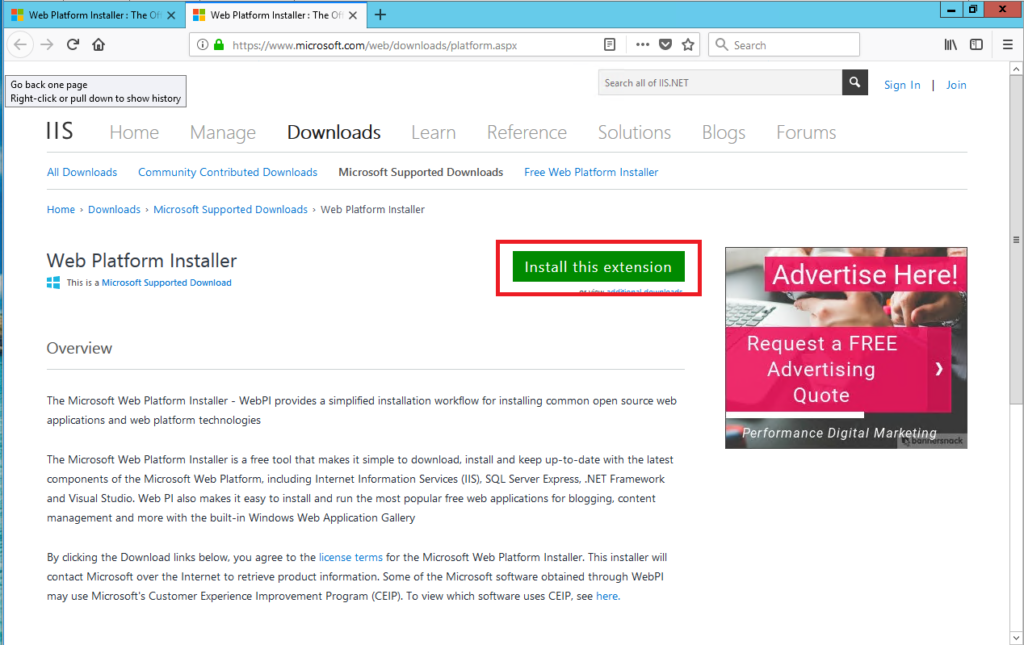Enable Reader View from the address bar
Viewport: 1024px width, 645px height.
pyautogui.click(x=609, y=44)
